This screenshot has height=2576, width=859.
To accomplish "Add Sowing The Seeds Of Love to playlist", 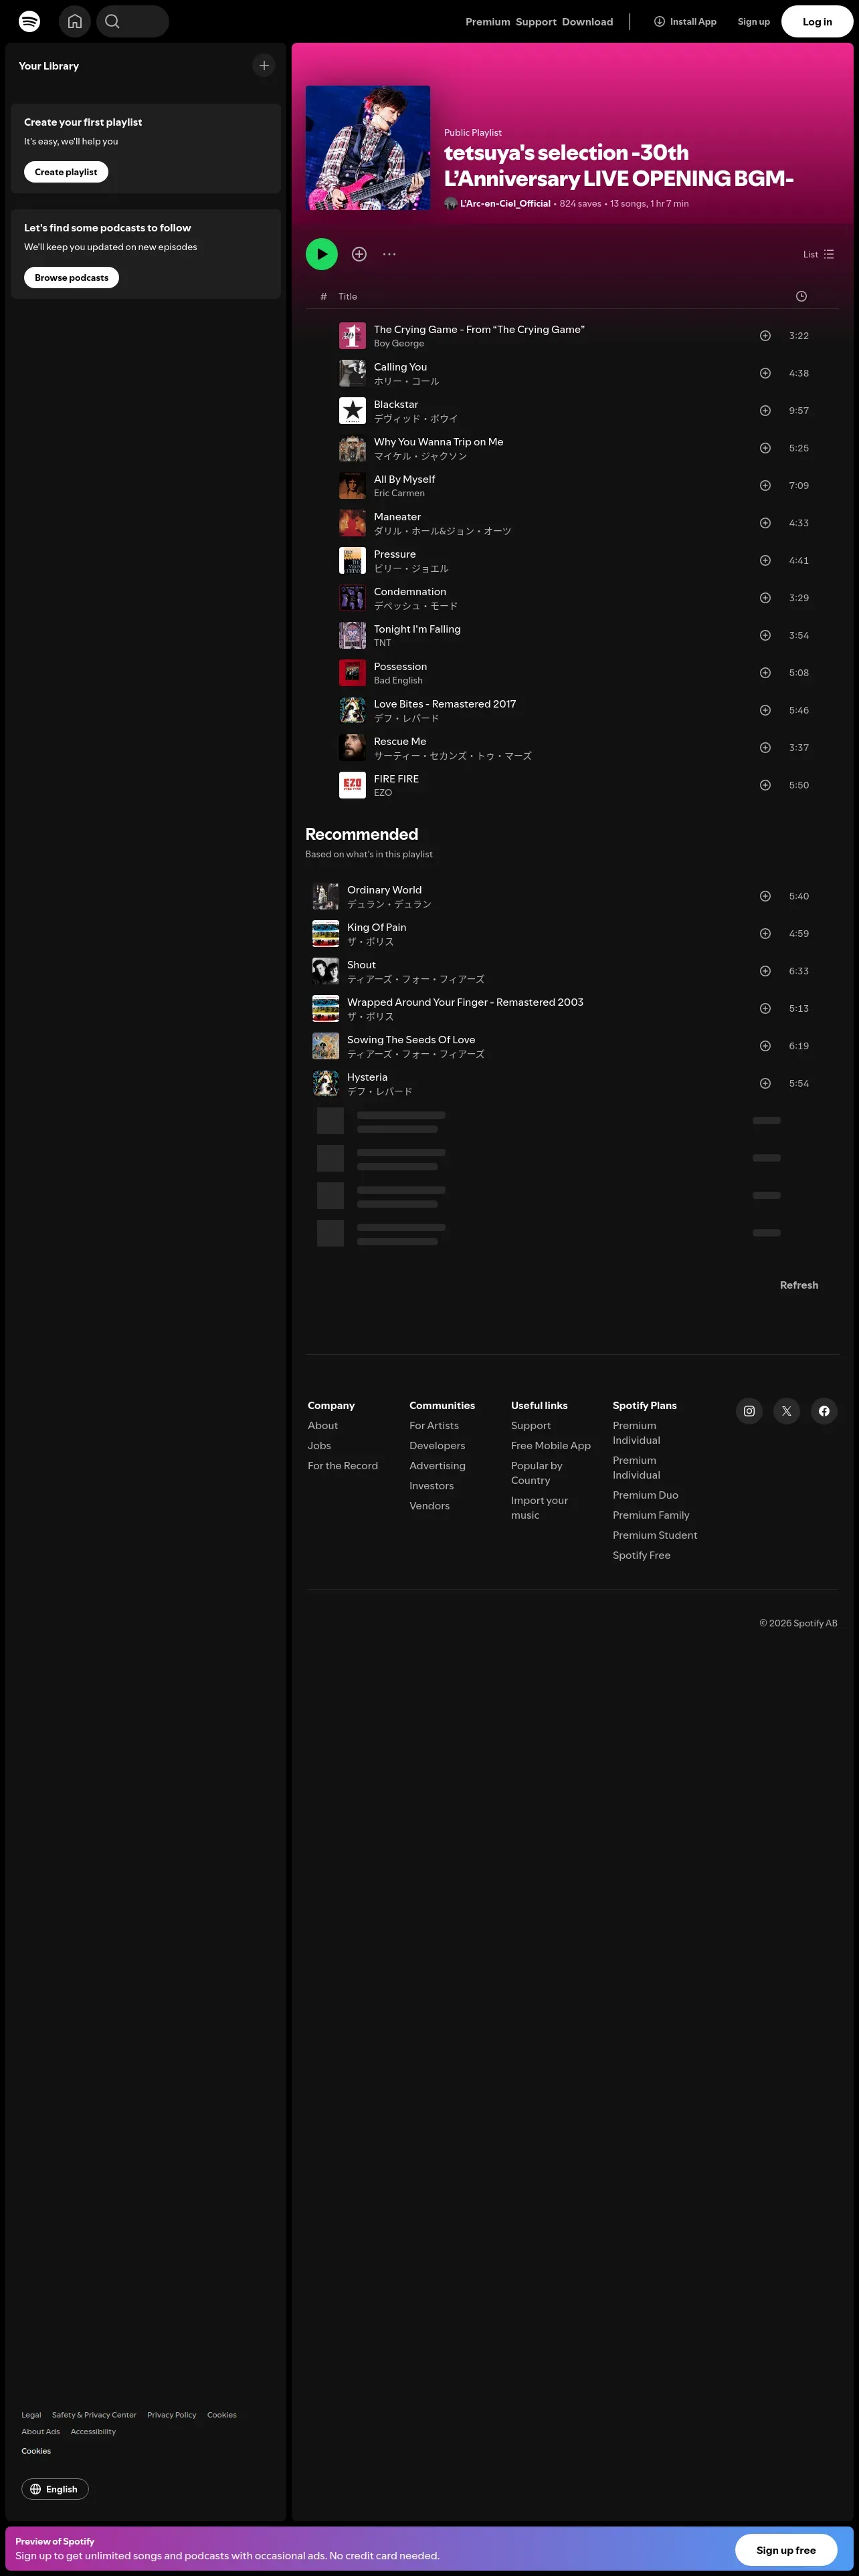I will (x=765, y=1046).
